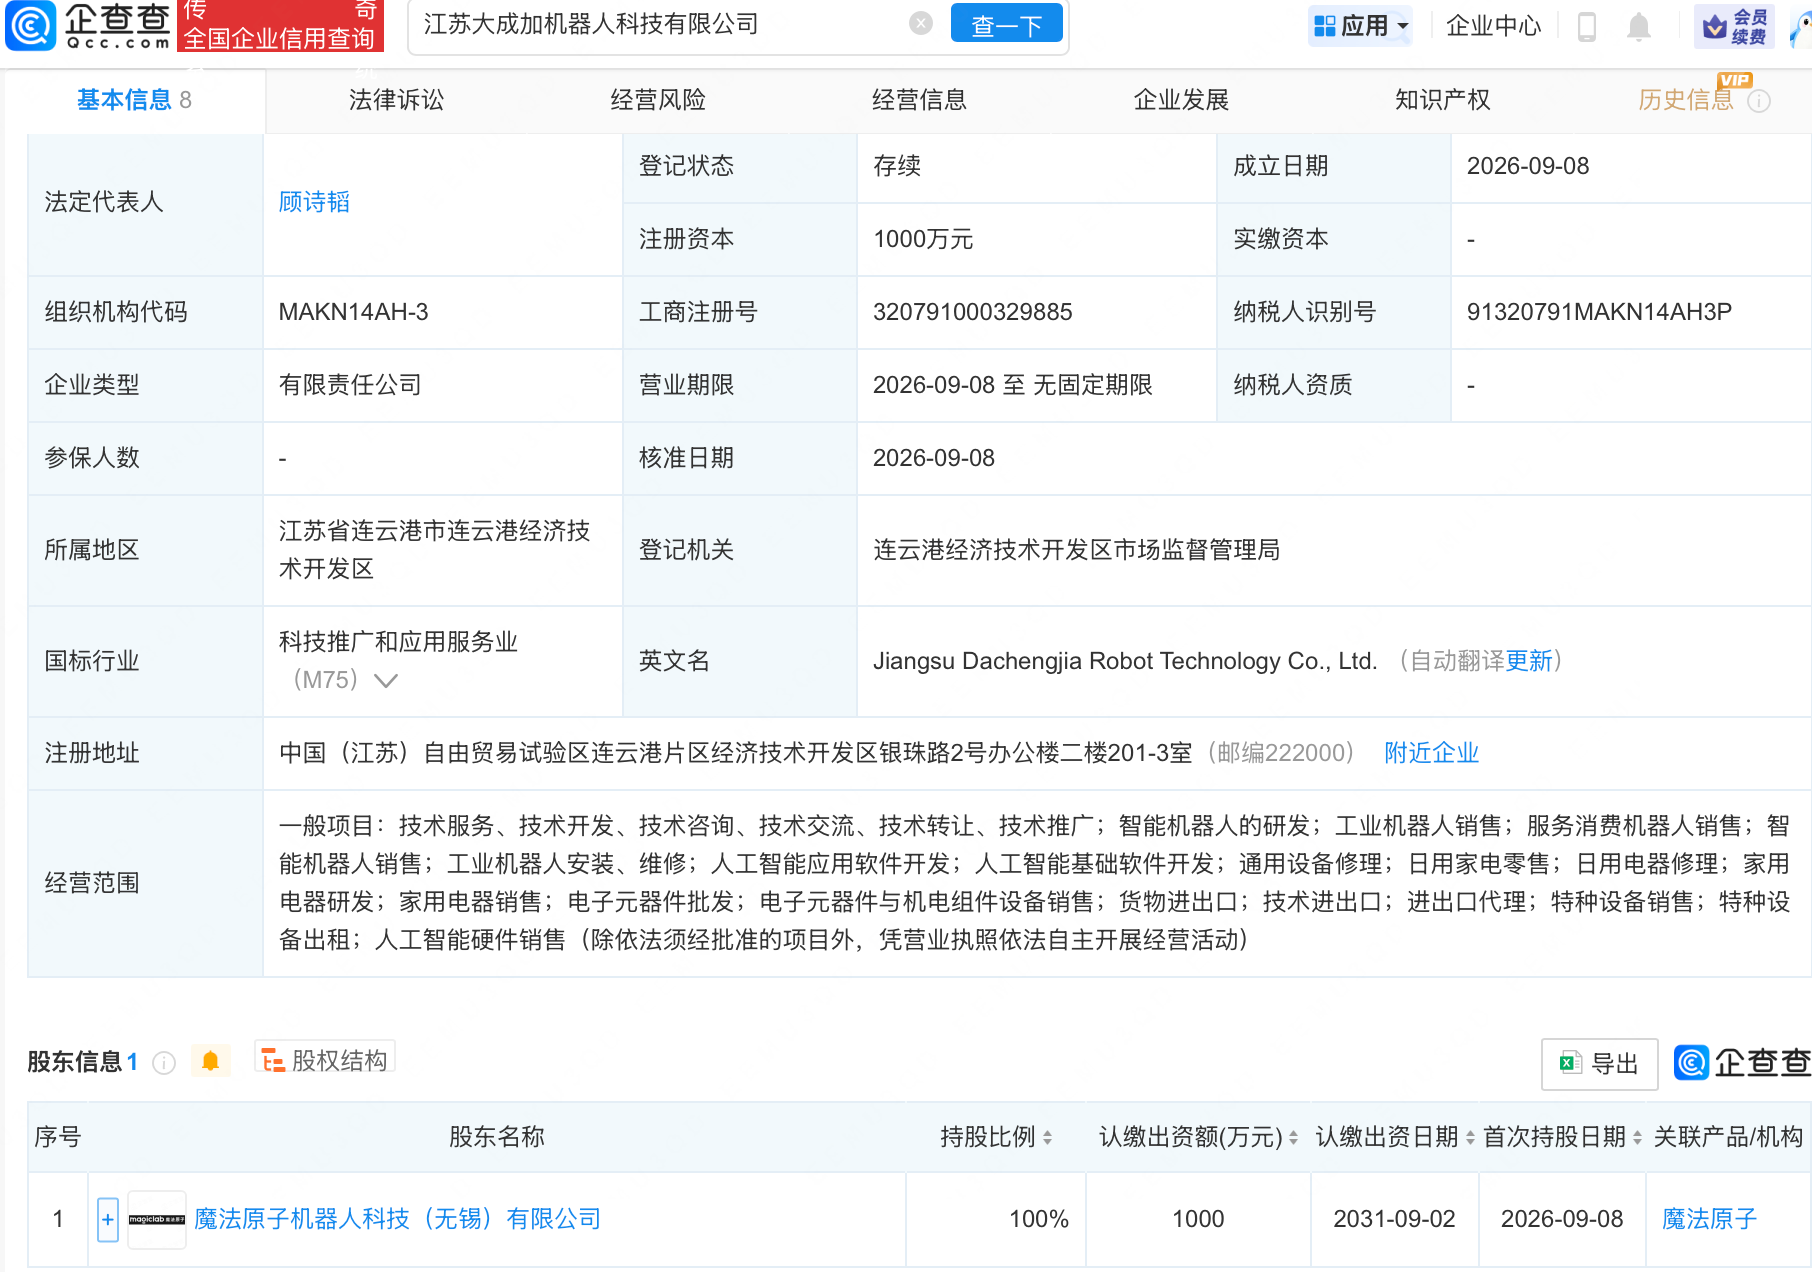1812x1272 pixels.
Task: Select the organization code MAKN14AH-3
Action: click(x=353, y=312)
